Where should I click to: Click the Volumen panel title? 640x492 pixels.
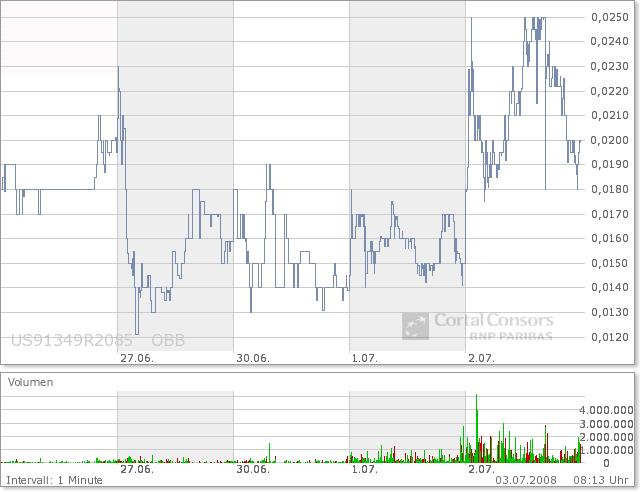click(x=31, y=382)
